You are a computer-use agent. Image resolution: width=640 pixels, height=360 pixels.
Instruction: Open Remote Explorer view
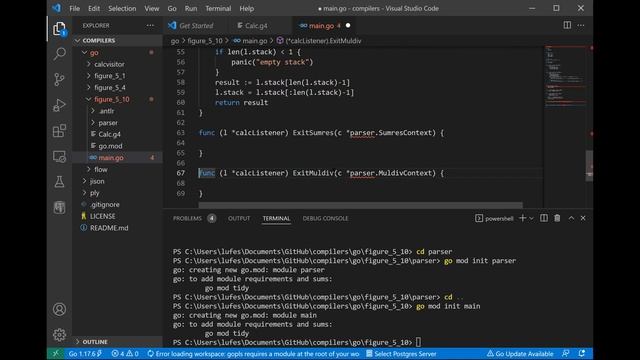pyautogui.click(x=59, y=156)
